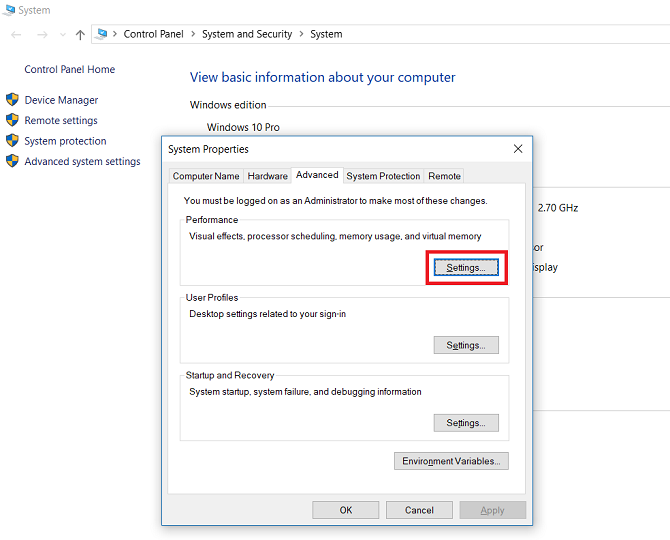The image size is (670, 540).
Task: Click the 'Windows 10 Pro' edition text
Action: tap(243, 127)
